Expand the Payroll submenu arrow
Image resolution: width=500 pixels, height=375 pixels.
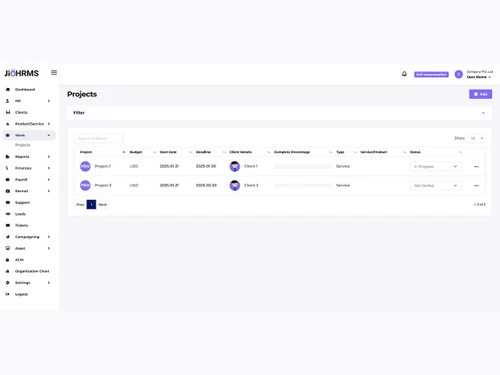pyautogui.click(x=49, y=179)
